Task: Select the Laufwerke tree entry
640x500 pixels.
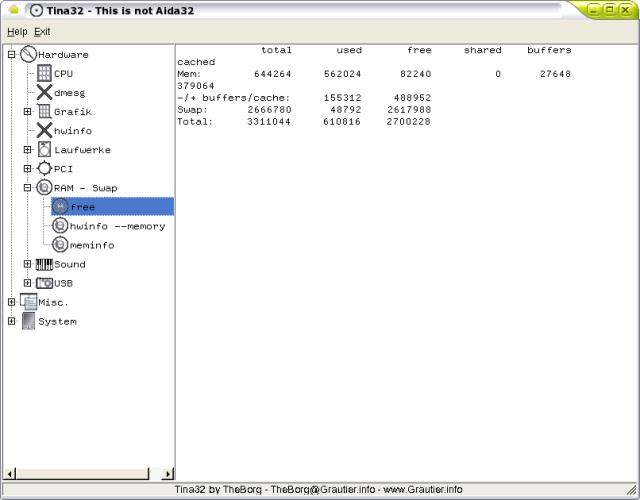Action: 82,150
